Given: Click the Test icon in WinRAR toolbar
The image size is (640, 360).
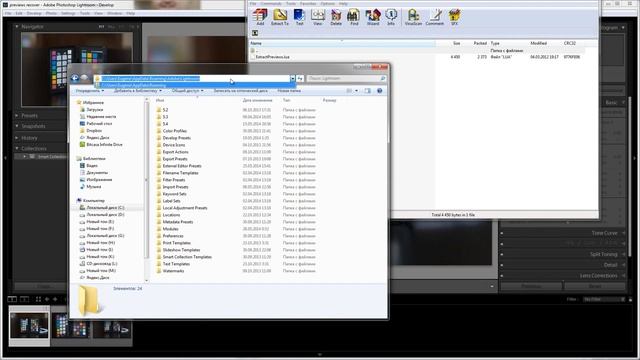Looking at the screenshot, I should [x=299, y=16].
